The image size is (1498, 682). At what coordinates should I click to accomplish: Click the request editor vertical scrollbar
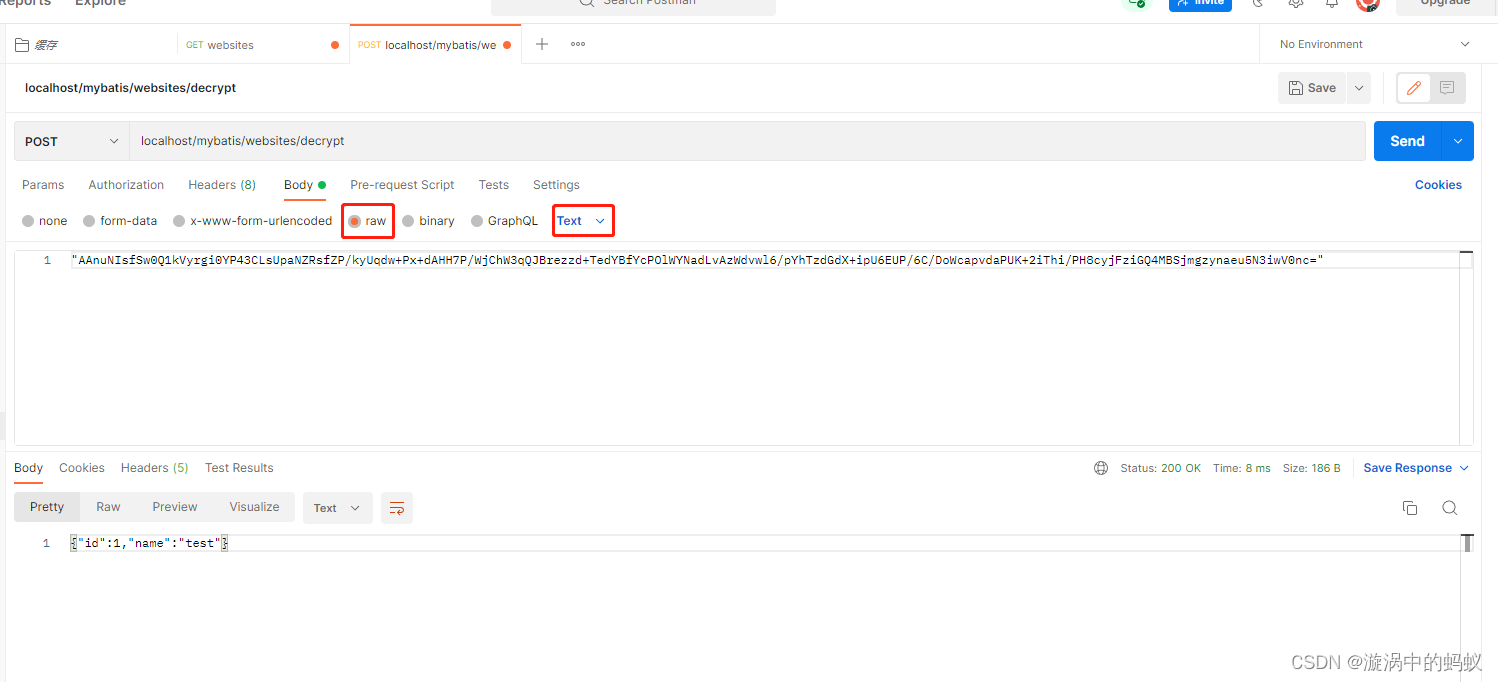(1466, 347)
